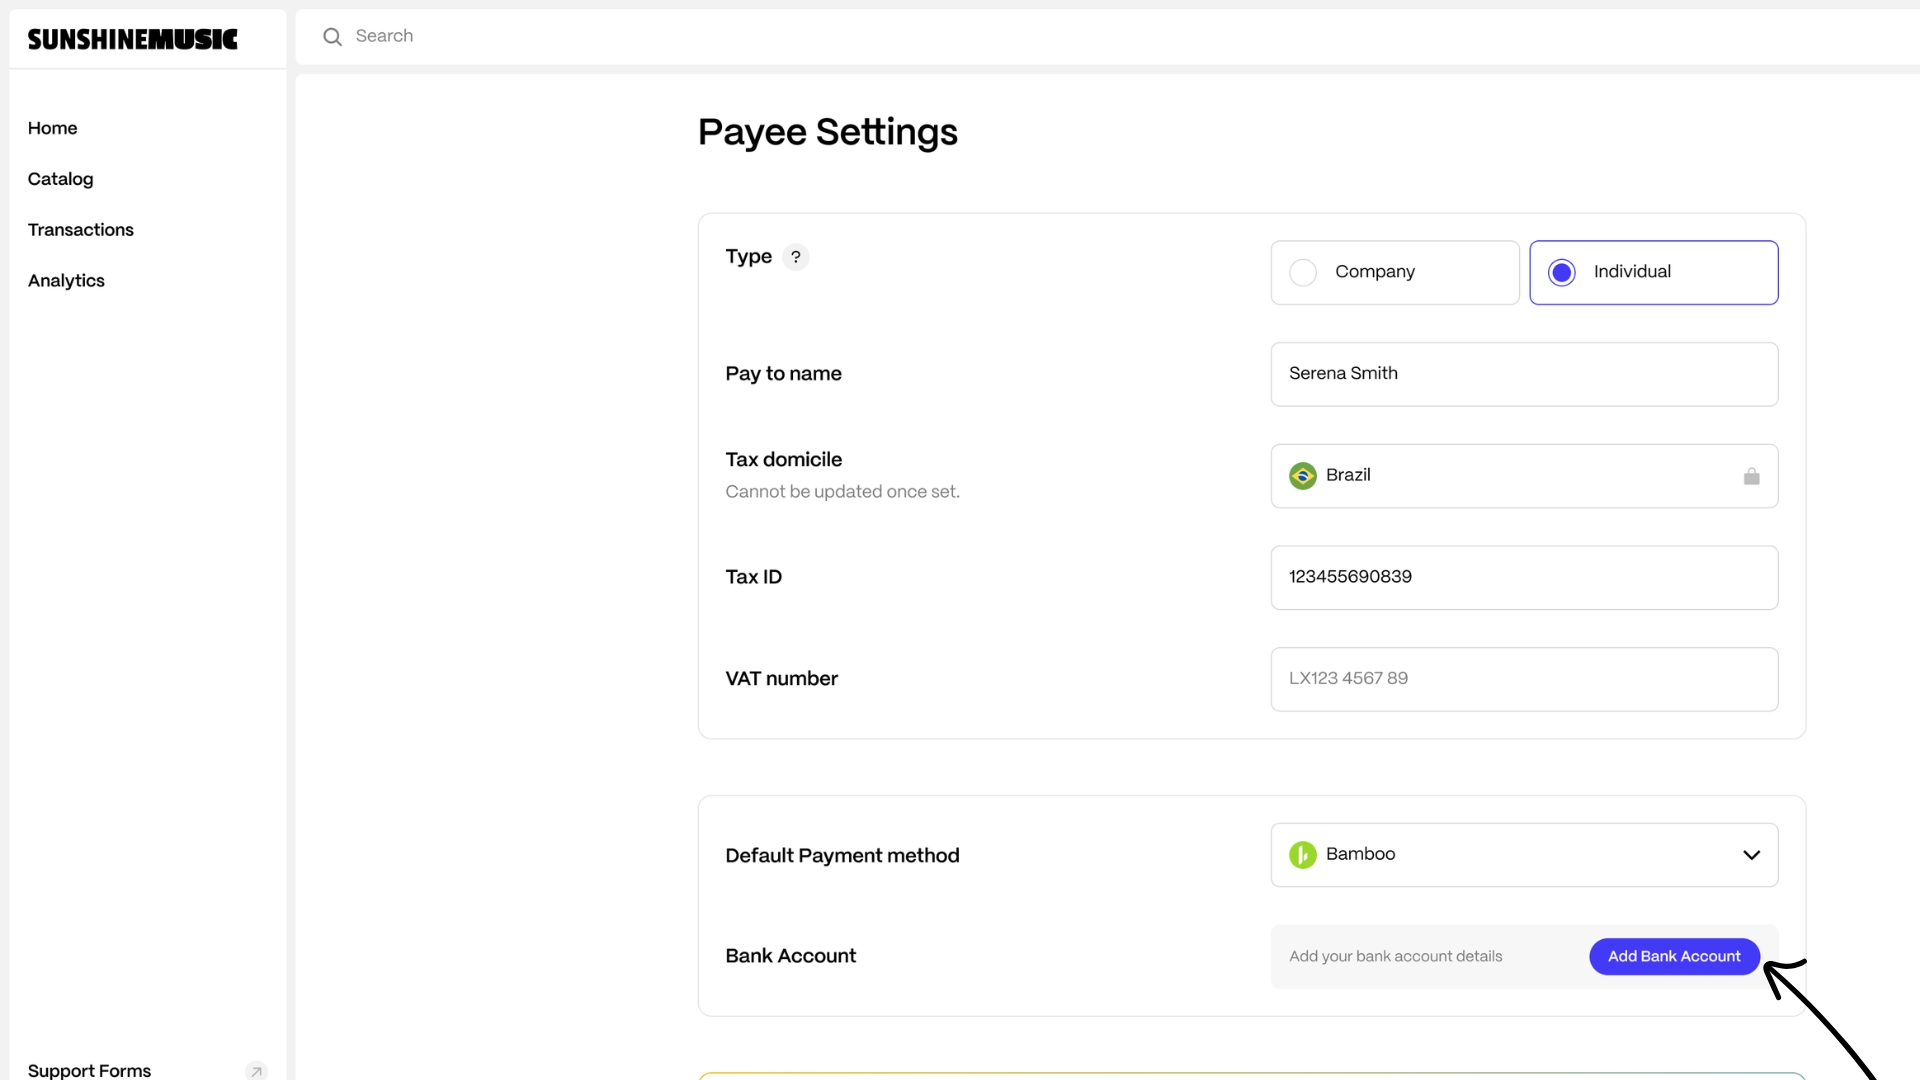The width and height of the screenshot is (1920, 1080).
Task: Open the Support Forms link
Action: [90, 1070]
